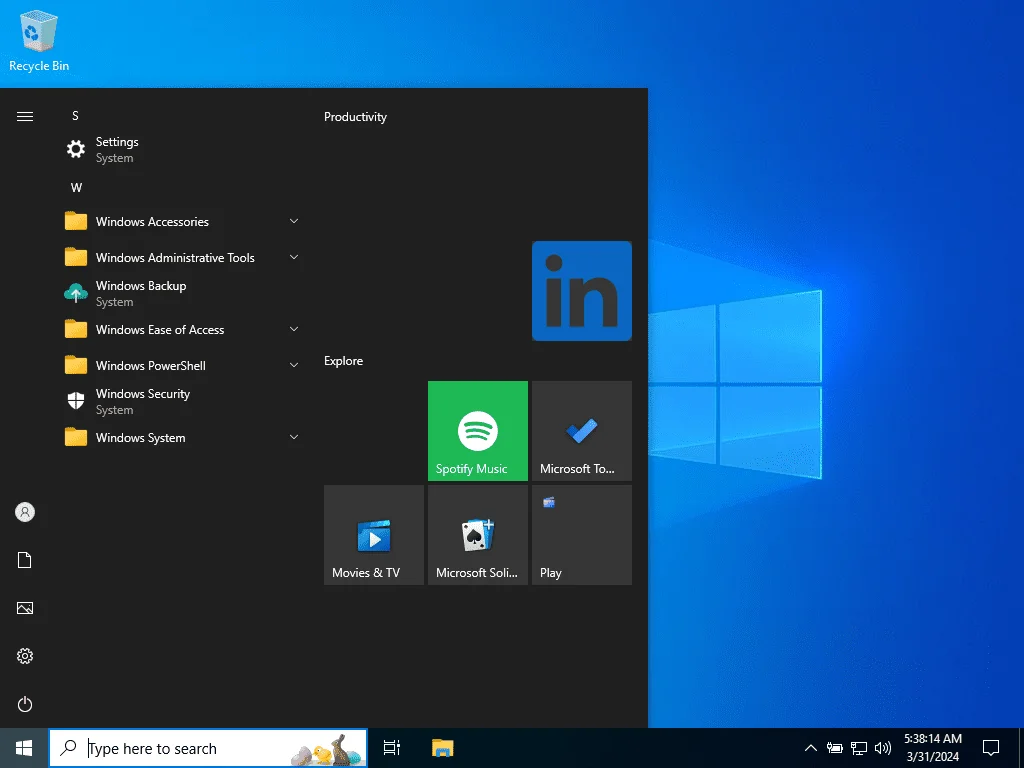
Task: Open the Windows Ease of Access folder
Action: tap(182, 329)
